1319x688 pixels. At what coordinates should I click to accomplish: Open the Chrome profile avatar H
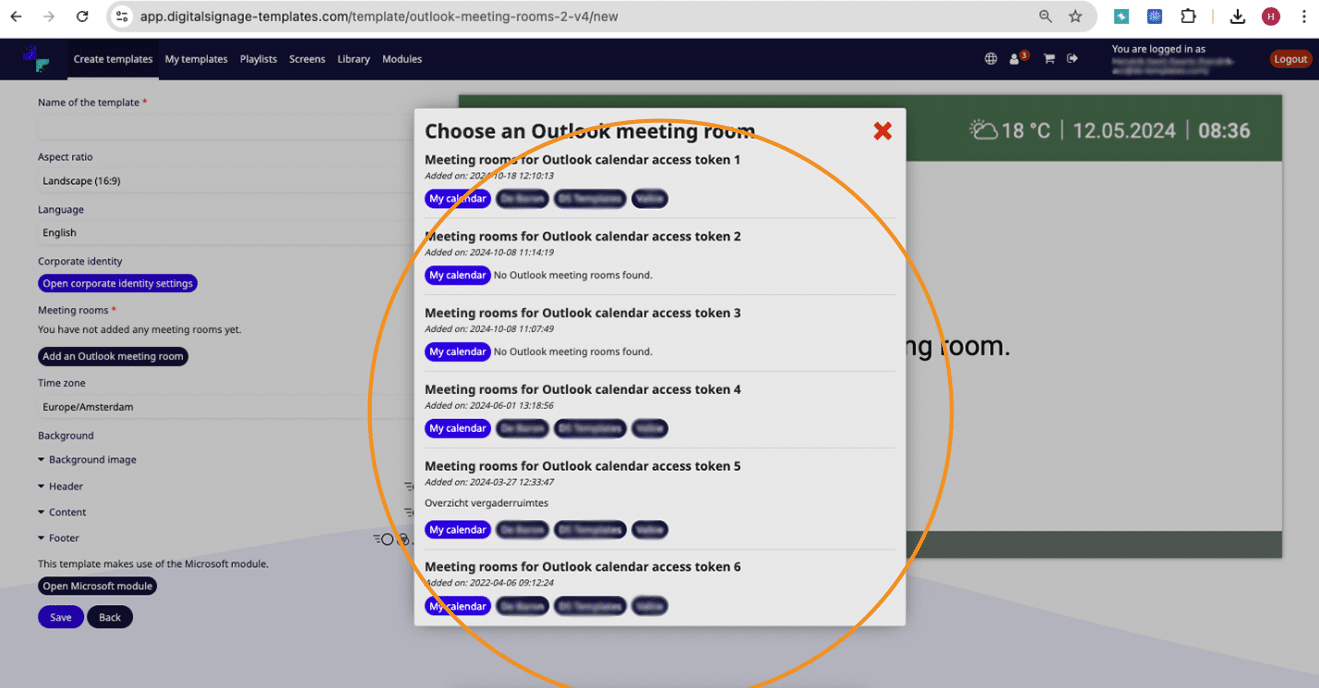[x=1271, y=16]
